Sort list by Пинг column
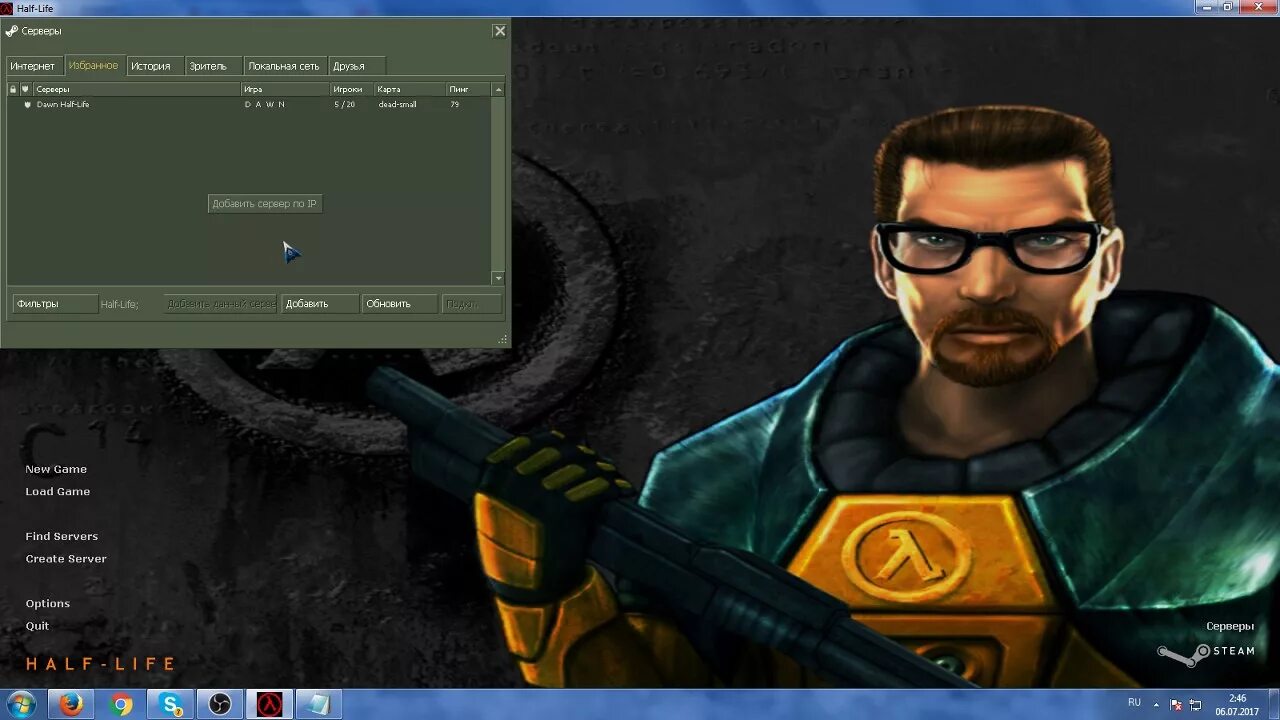 (469, 89)
